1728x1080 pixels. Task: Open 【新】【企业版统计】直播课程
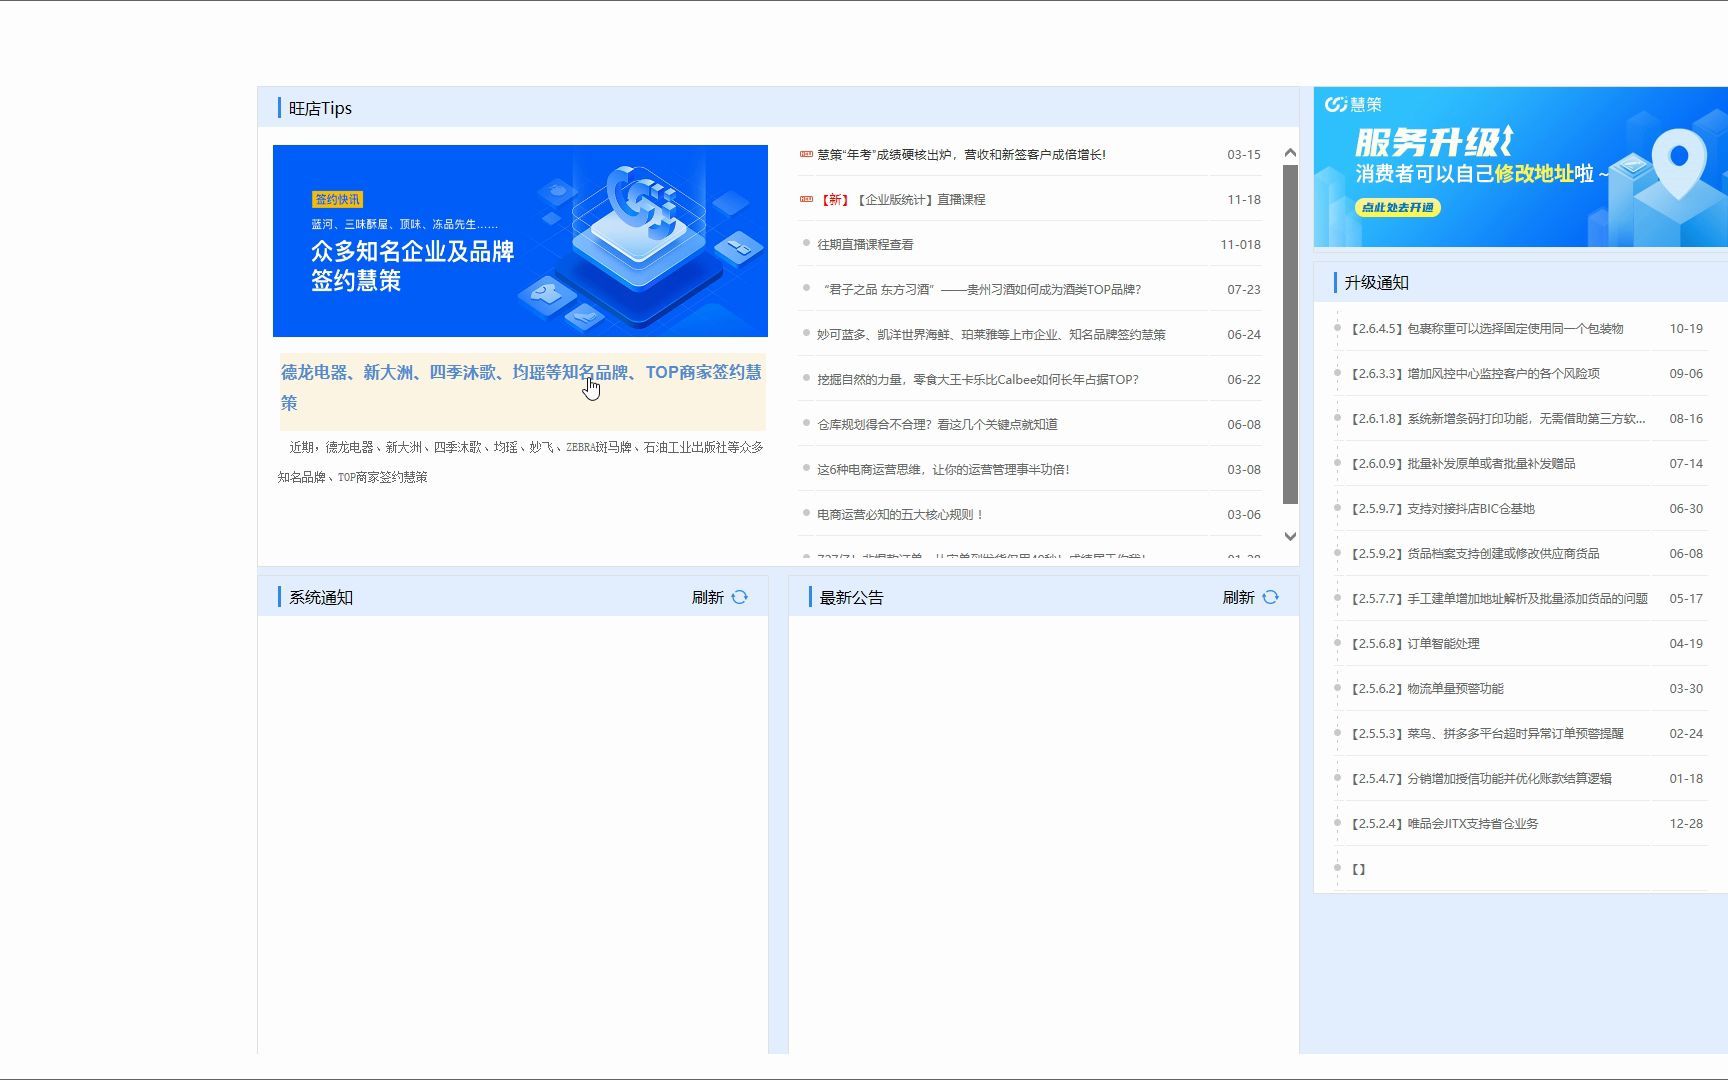901,199
